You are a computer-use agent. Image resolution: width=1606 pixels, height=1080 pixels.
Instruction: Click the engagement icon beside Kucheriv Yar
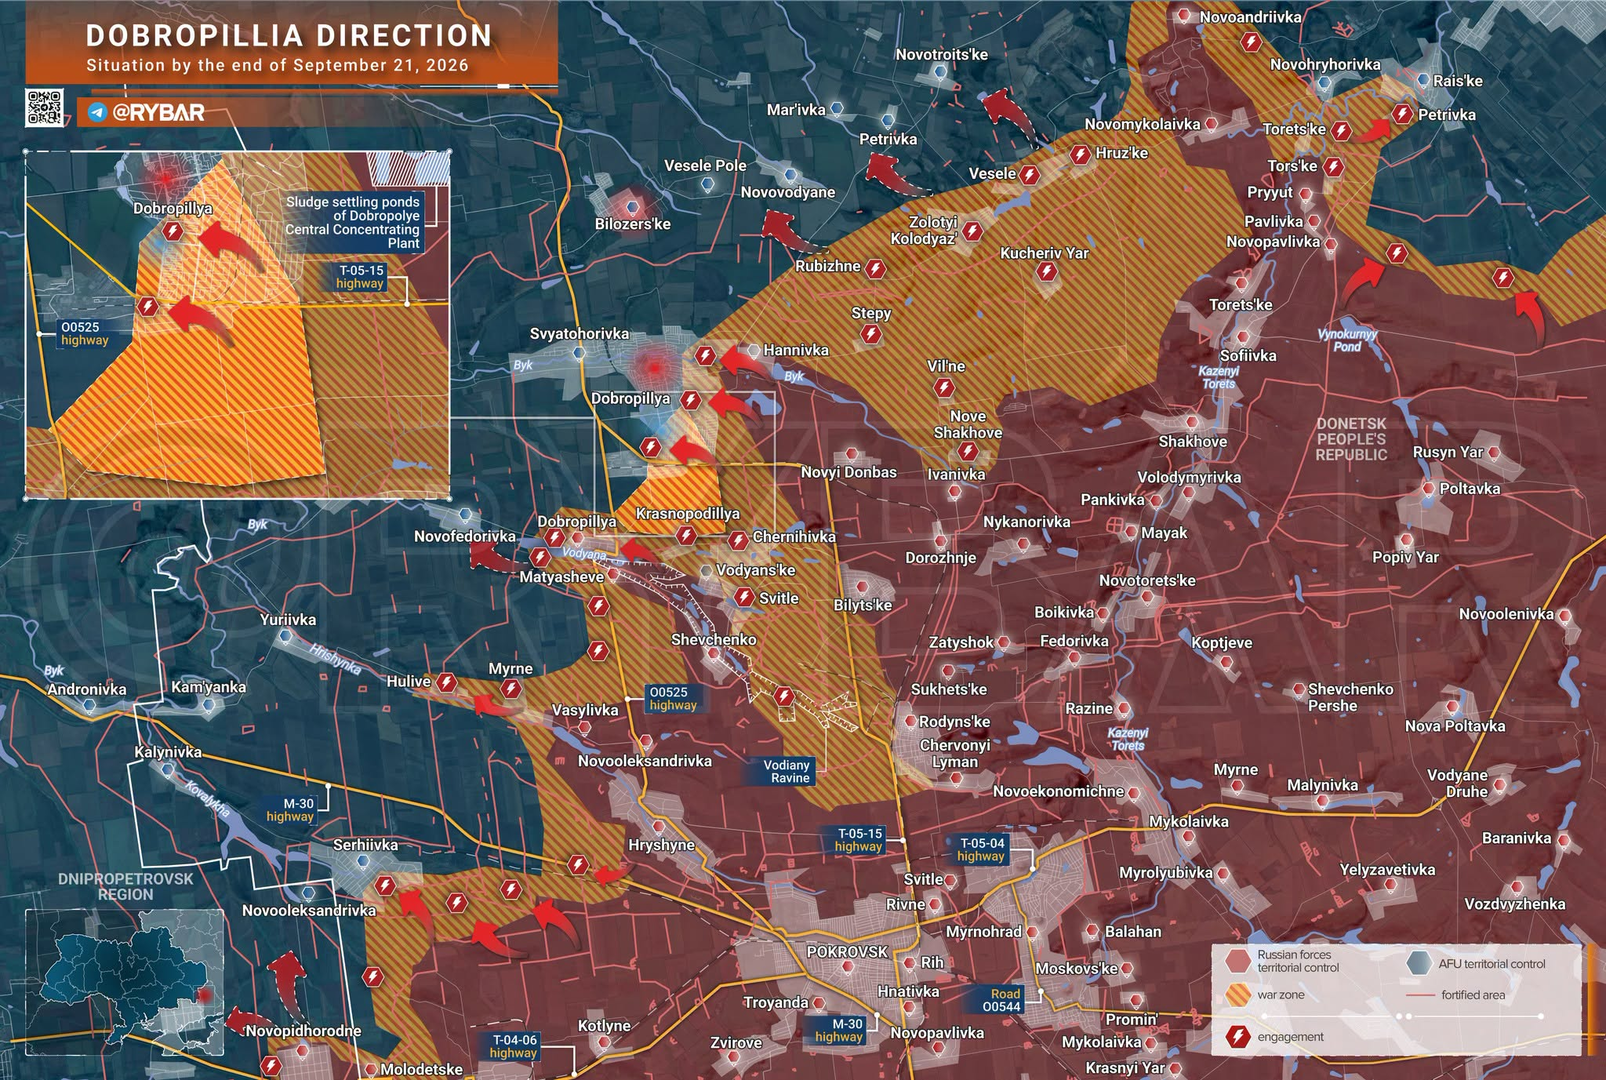click(1046, 272)
